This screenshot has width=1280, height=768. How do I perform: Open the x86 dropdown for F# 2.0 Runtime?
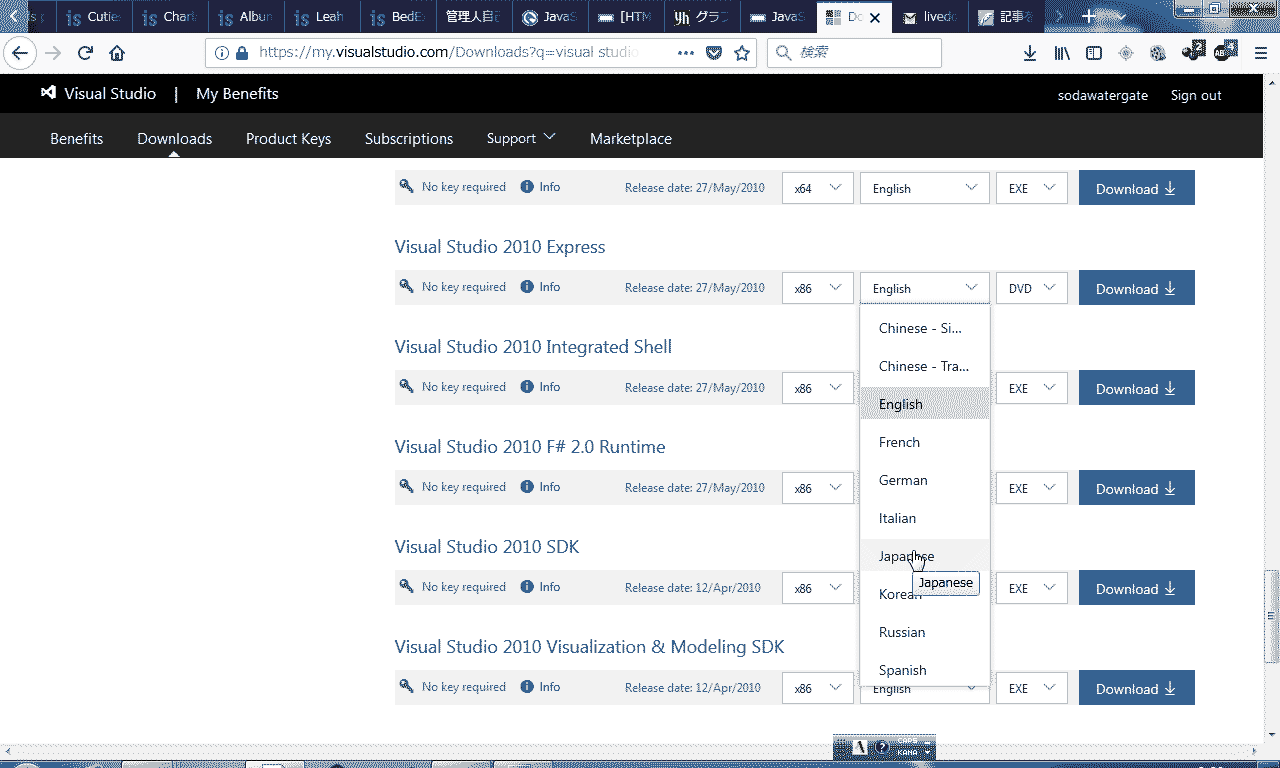tap(817, 487)
